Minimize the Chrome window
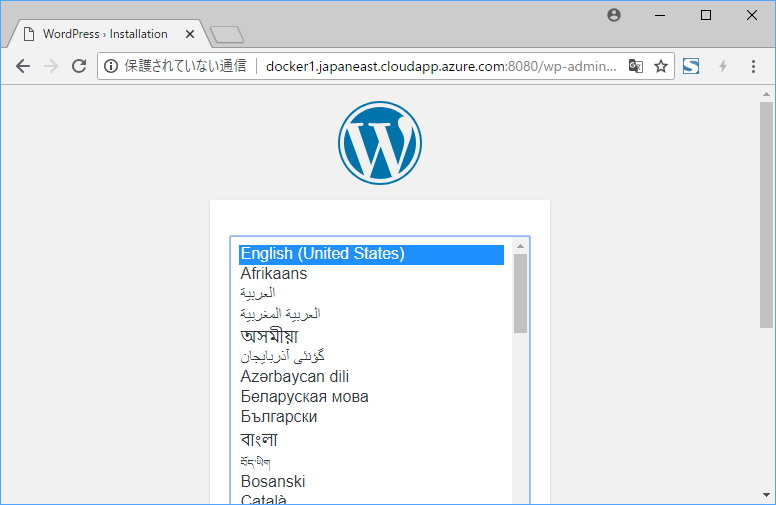The height and width of the screenshot is (505, 776). (660, 15)
